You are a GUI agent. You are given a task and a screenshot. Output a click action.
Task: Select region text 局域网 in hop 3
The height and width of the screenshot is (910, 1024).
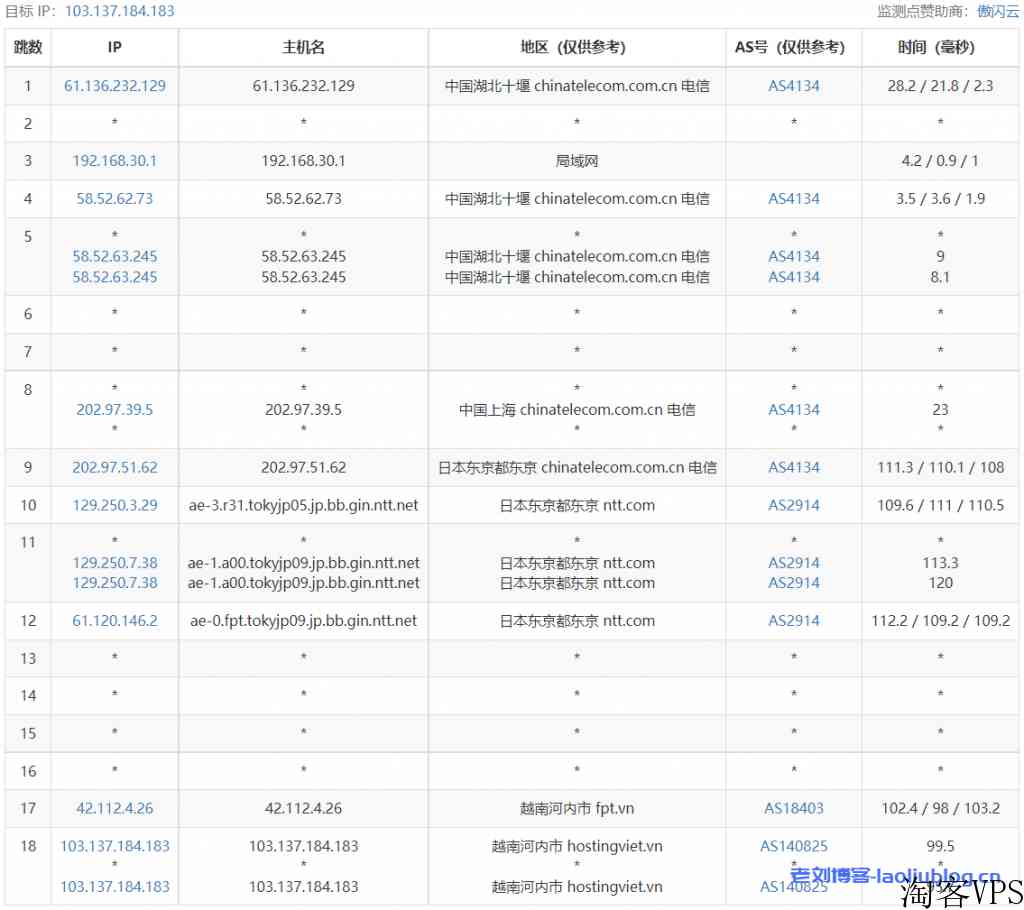pyautogui.click(x=577, y=161)
